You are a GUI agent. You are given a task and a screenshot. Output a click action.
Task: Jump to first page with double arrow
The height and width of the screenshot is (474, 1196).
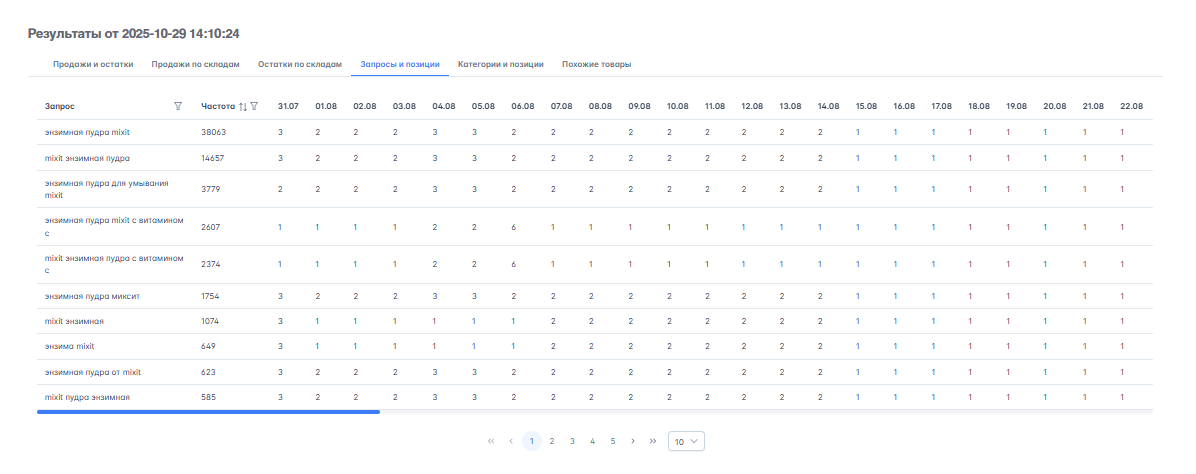[491, 441]
